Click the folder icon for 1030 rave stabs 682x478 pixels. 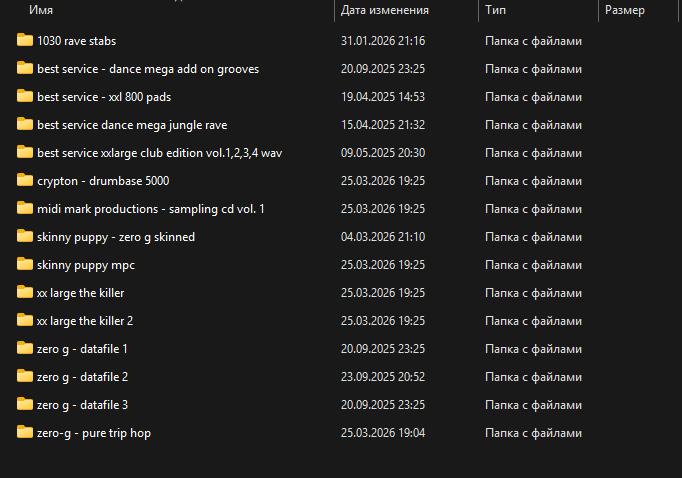pos(25,41)
